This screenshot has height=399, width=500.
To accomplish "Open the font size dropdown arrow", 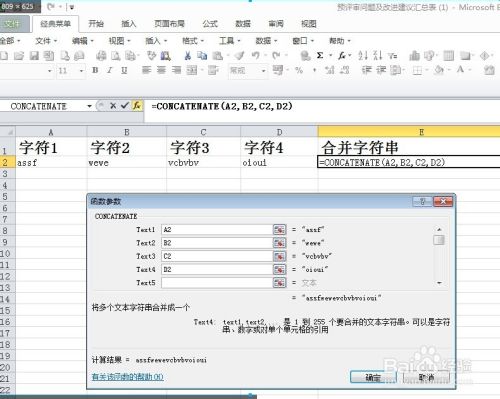I will (81, 71).
